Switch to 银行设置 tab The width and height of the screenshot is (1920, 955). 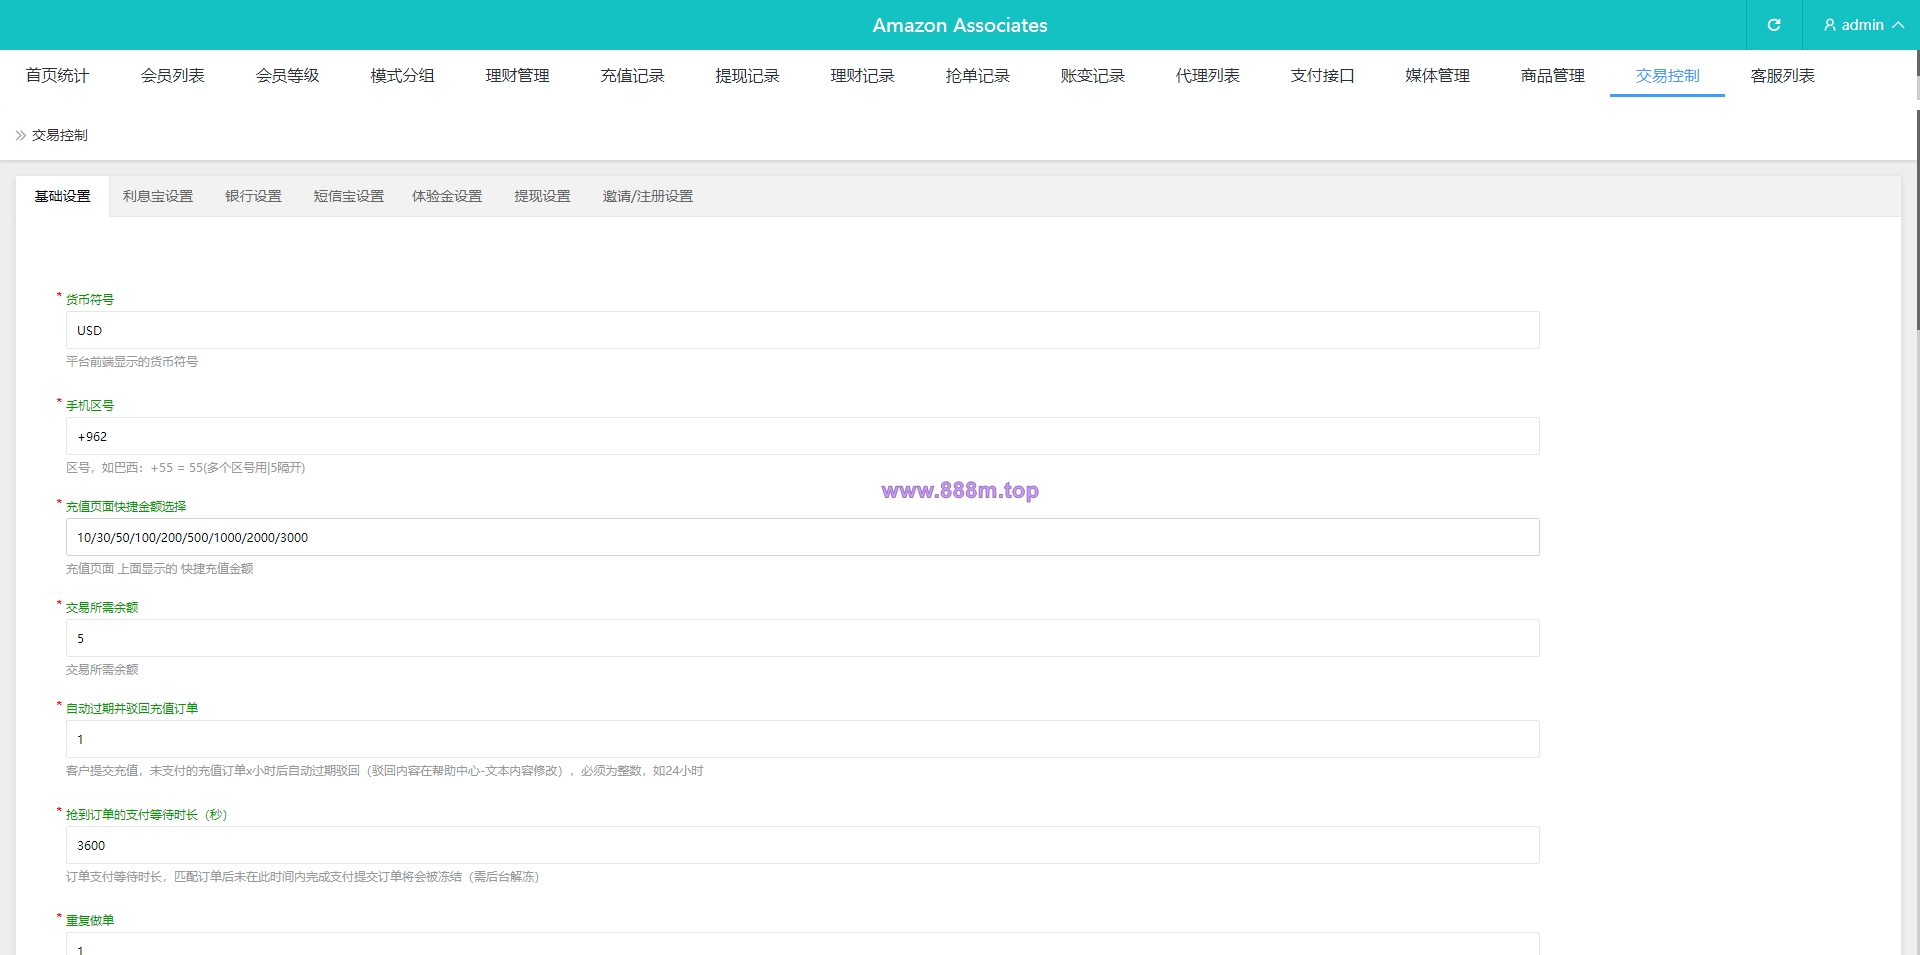click(253, 197)
